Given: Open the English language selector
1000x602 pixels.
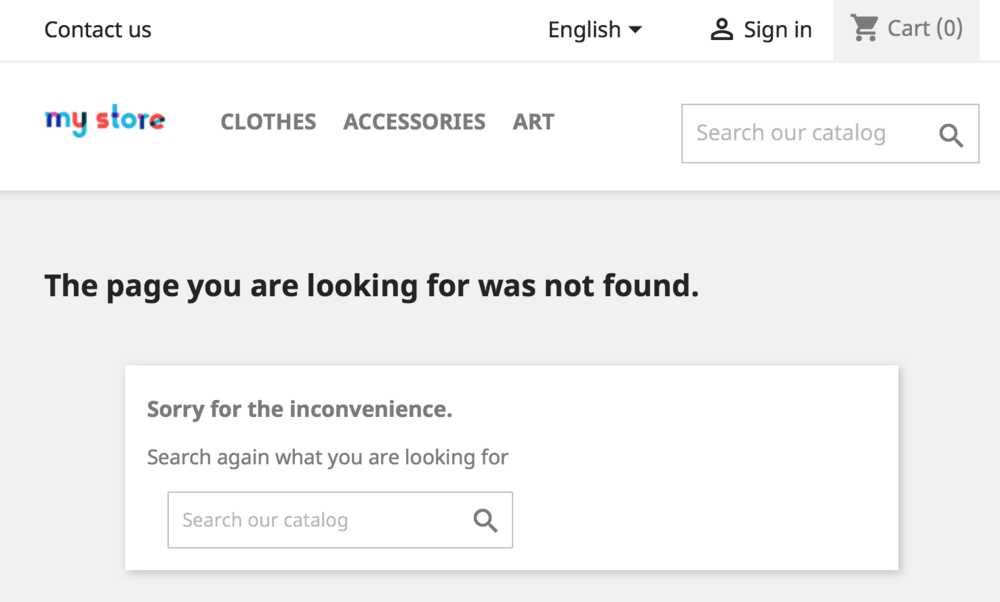Looking at the screenshot, I should click(x=585, y=30).
